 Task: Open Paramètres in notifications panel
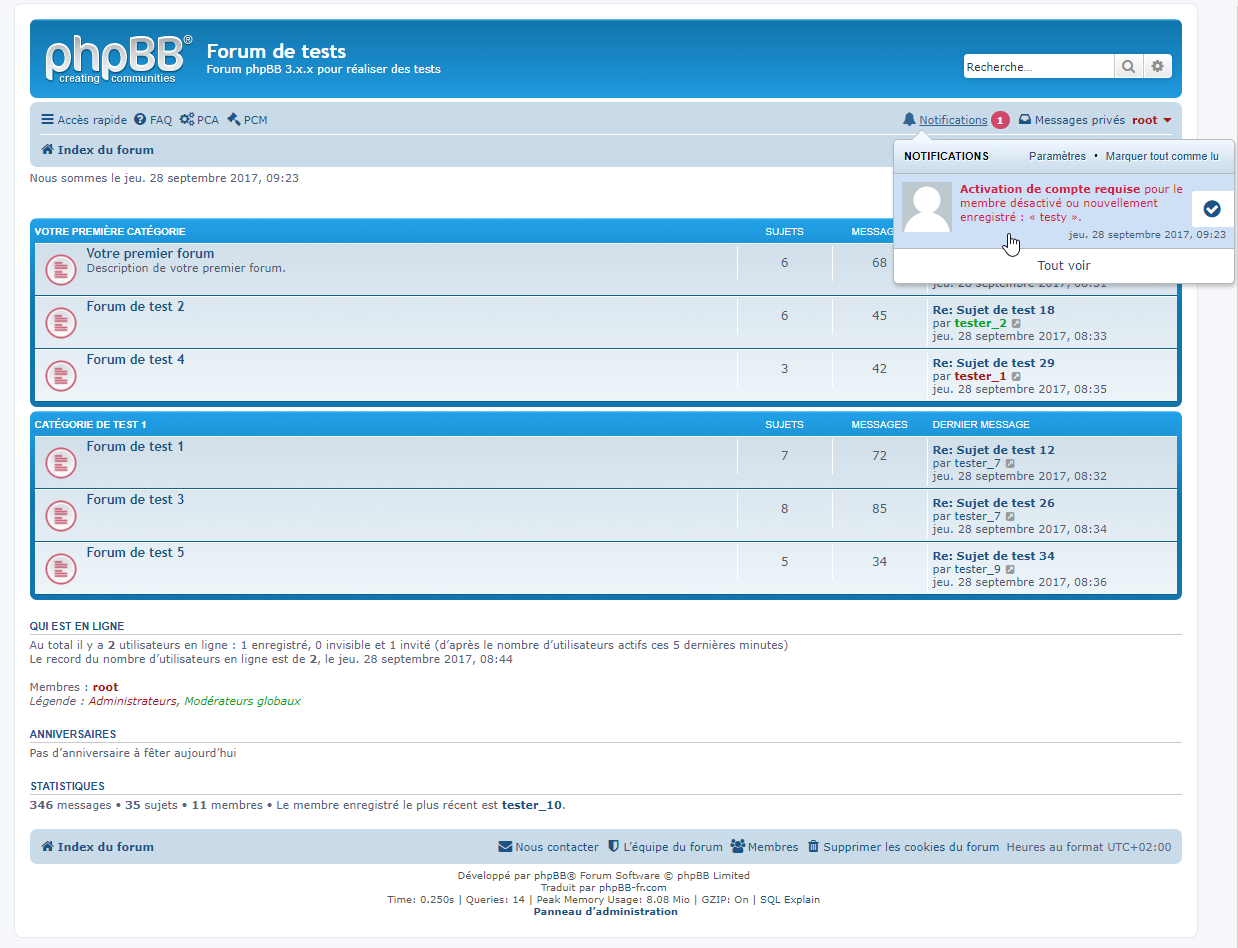pyautogui.click(x=1057, y=156)
